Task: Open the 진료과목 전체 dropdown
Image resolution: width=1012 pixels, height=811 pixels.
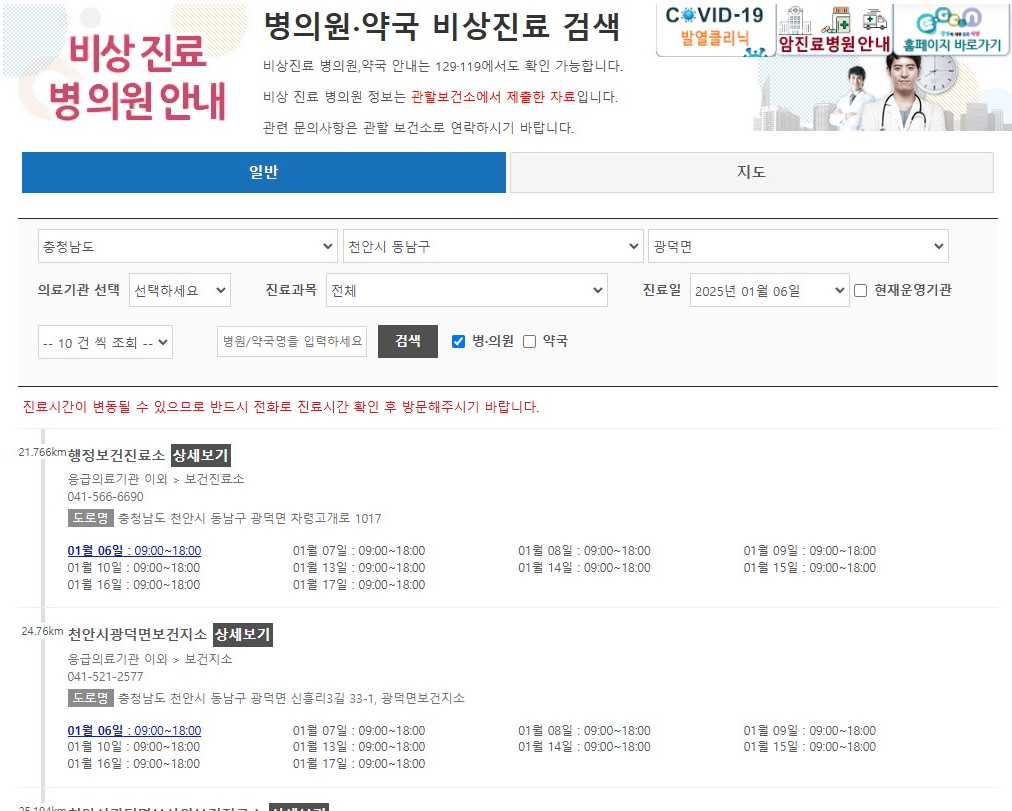Action: tap(467, 290)
